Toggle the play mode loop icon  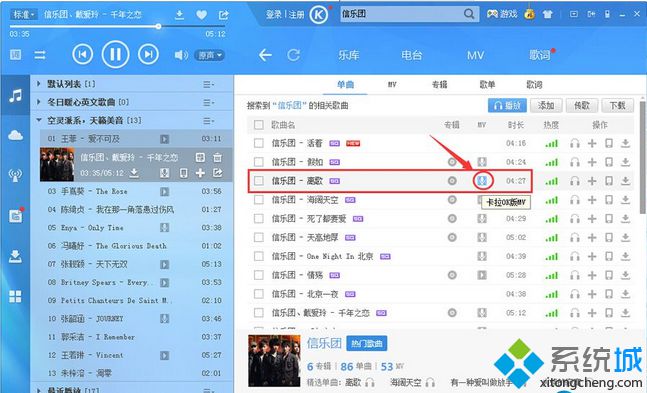click(x=40, y=55)
